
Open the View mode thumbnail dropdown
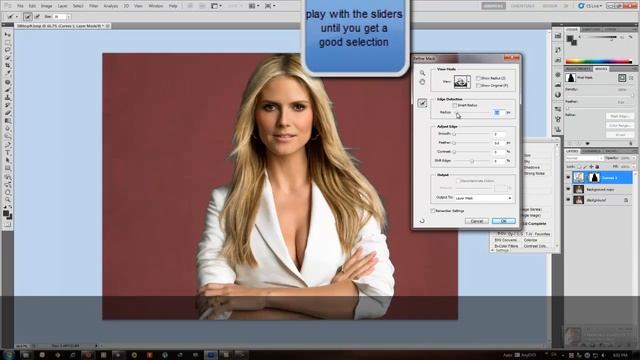(462, 82)
